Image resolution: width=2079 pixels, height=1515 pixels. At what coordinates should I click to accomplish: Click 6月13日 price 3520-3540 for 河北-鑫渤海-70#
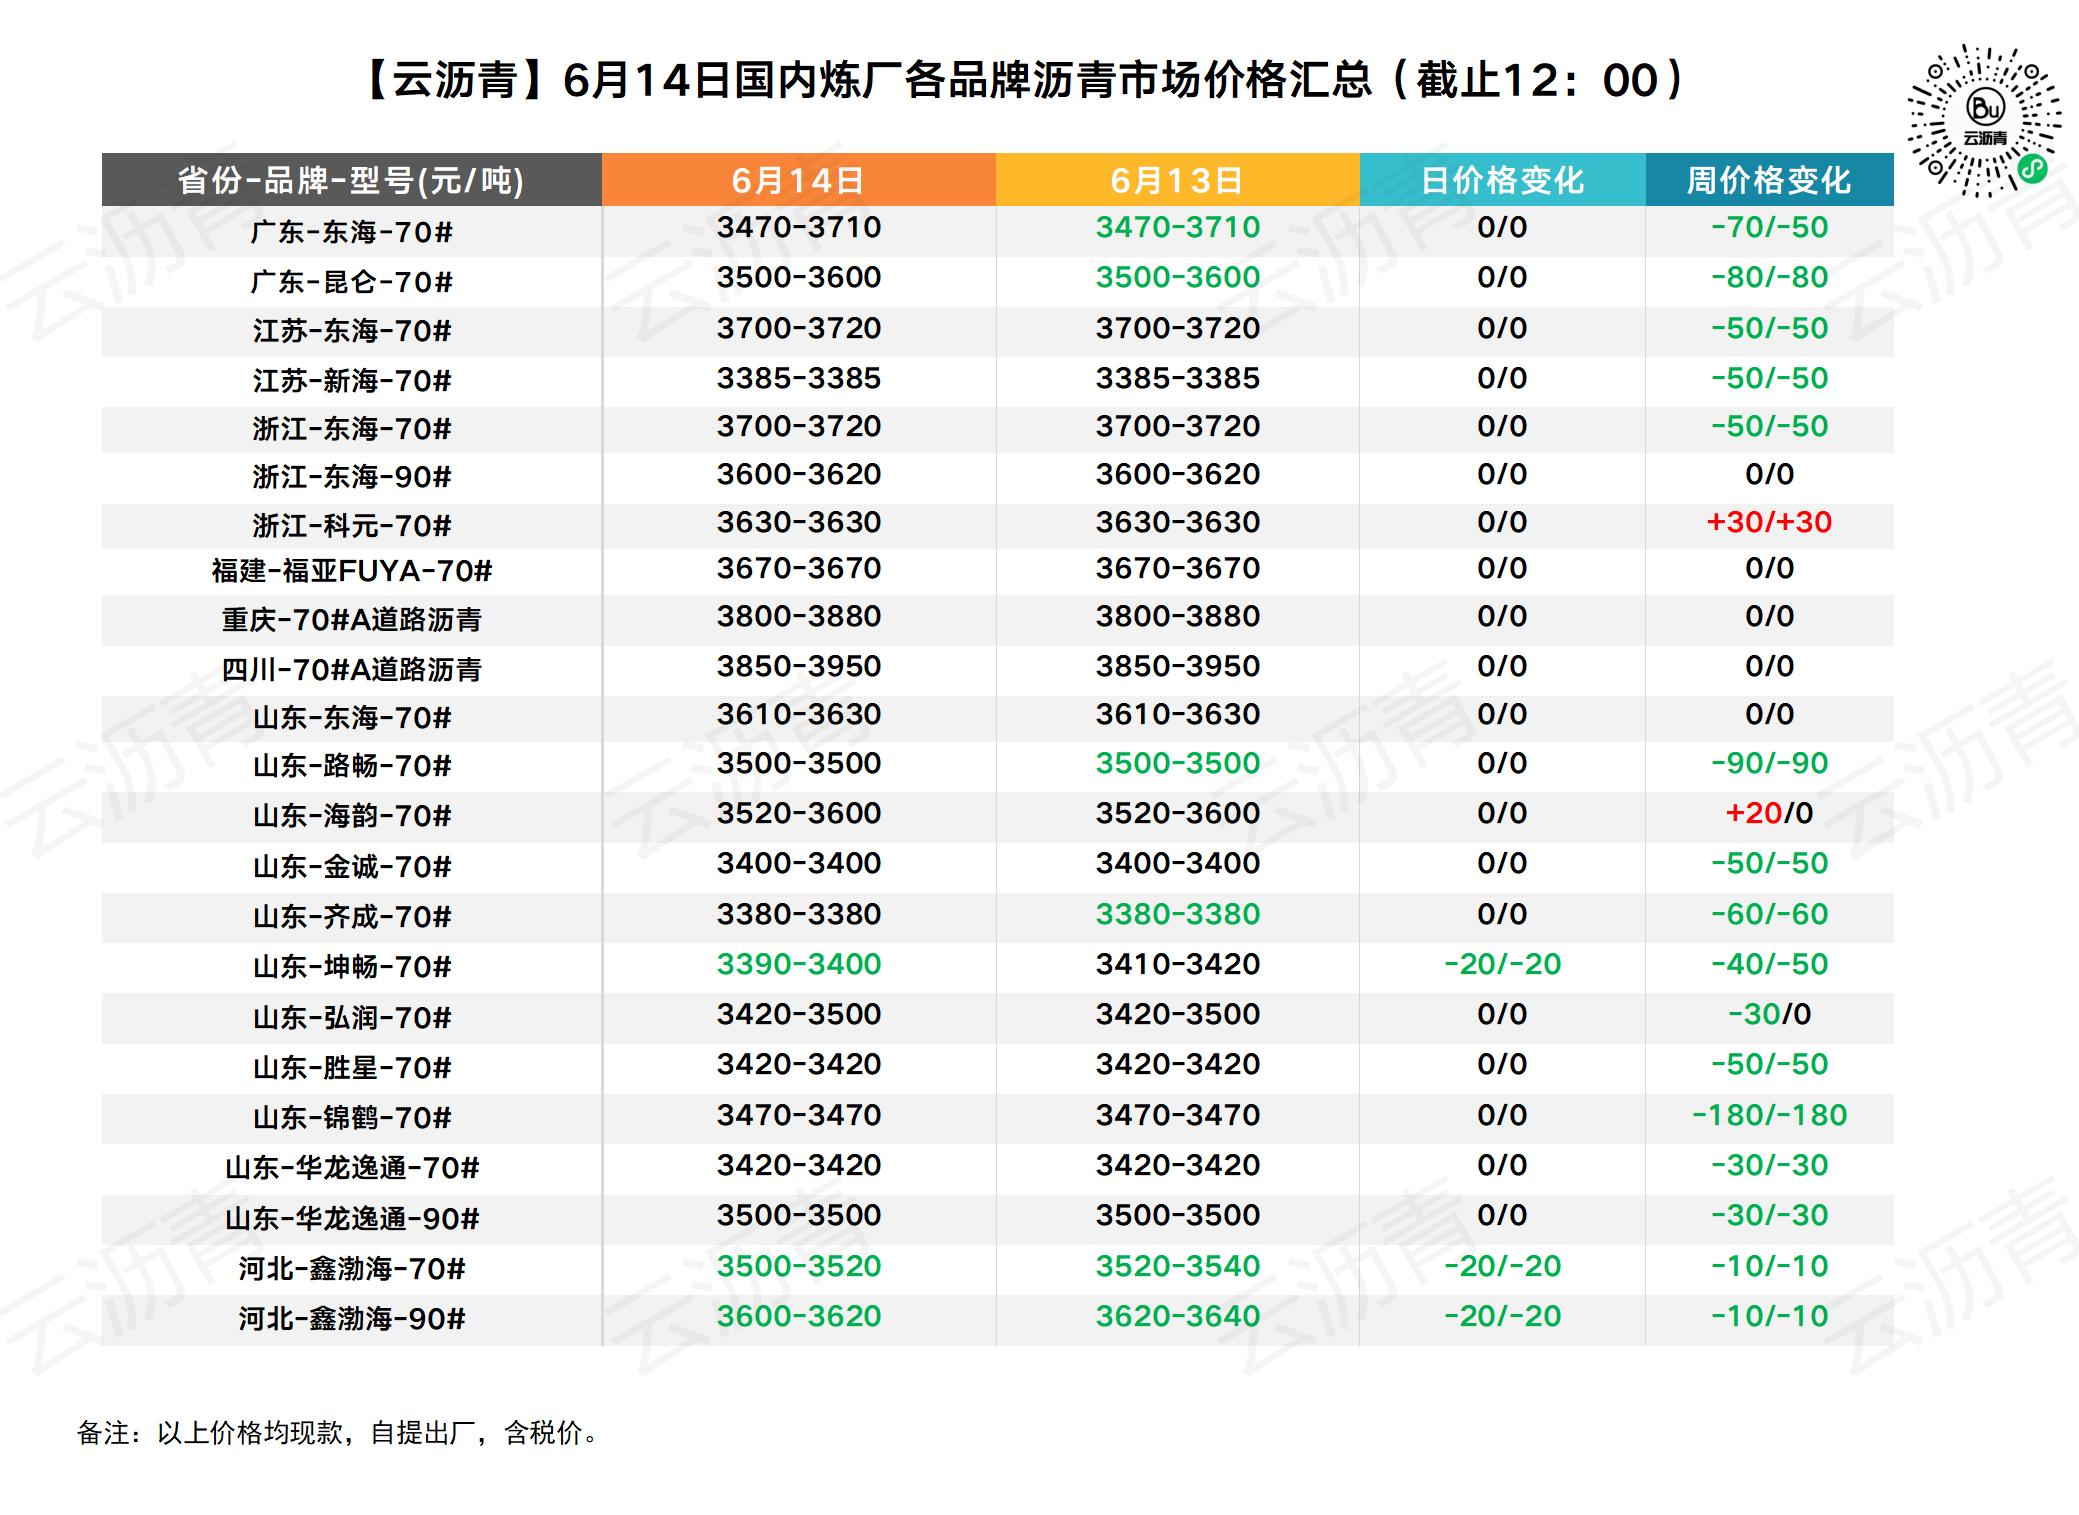pyautogui.click(x=1177, y=1266)
